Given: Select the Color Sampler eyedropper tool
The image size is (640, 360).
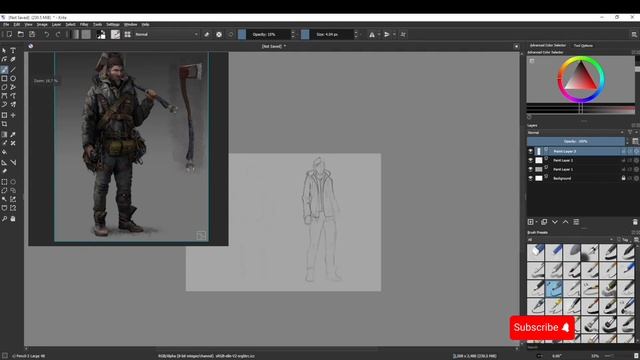Looking at the screenshot, I should tap(13, 135).
